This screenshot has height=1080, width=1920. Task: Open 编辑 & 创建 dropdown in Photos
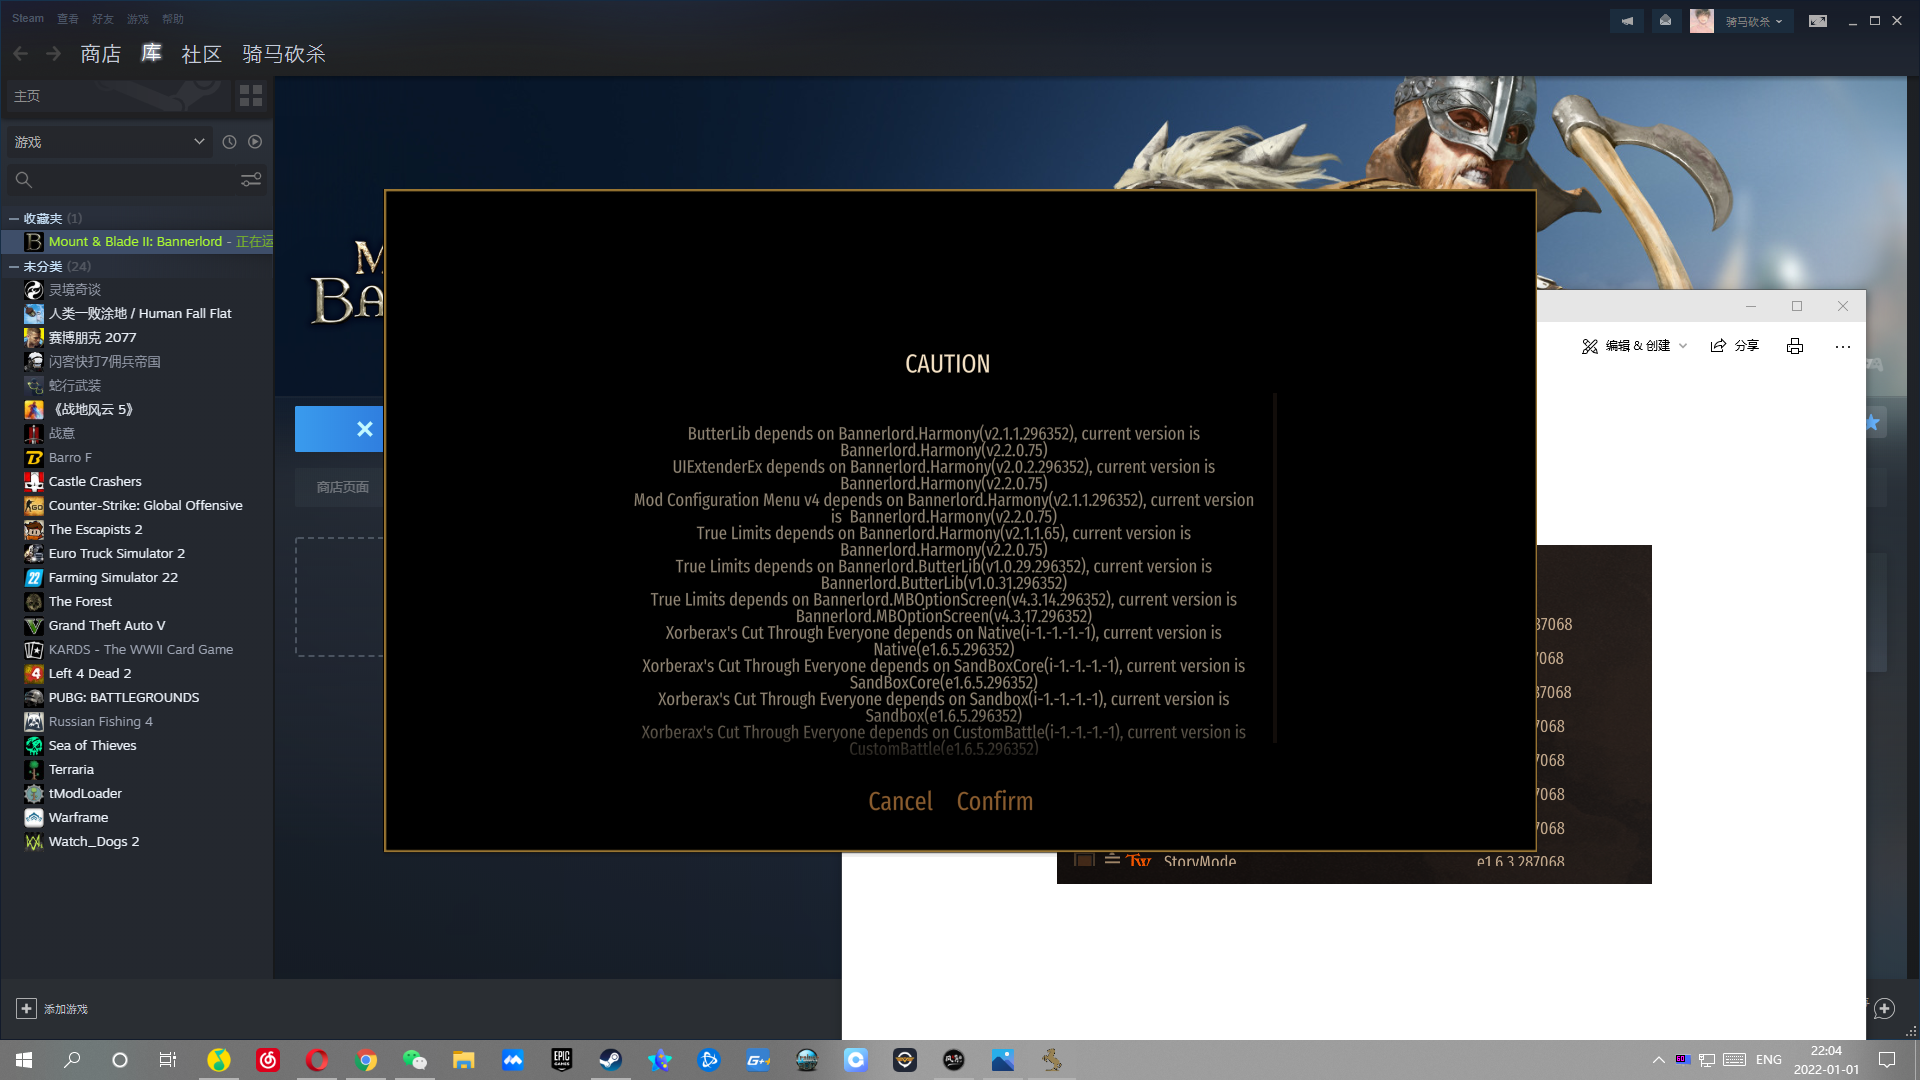[1634, 346]
